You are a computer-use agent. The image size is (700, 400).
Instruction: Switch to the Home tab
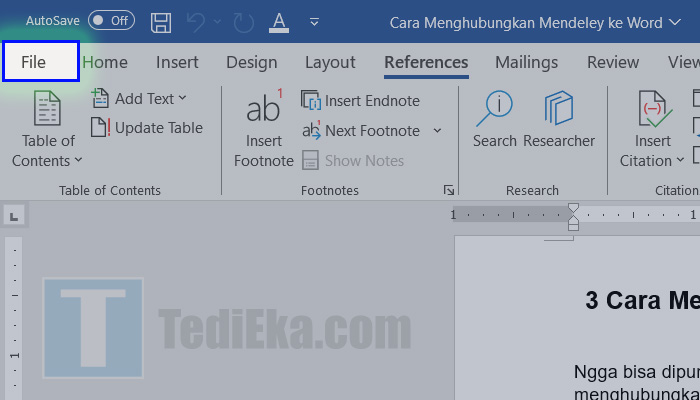(x=105, y=62)
